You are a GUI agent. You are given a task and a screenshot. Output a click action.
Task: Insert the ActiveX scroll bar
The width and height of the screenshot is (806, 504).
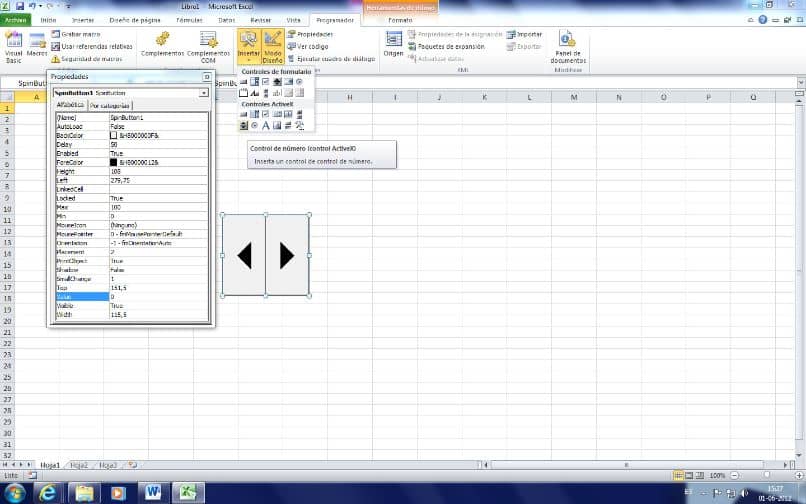[299, 114]
